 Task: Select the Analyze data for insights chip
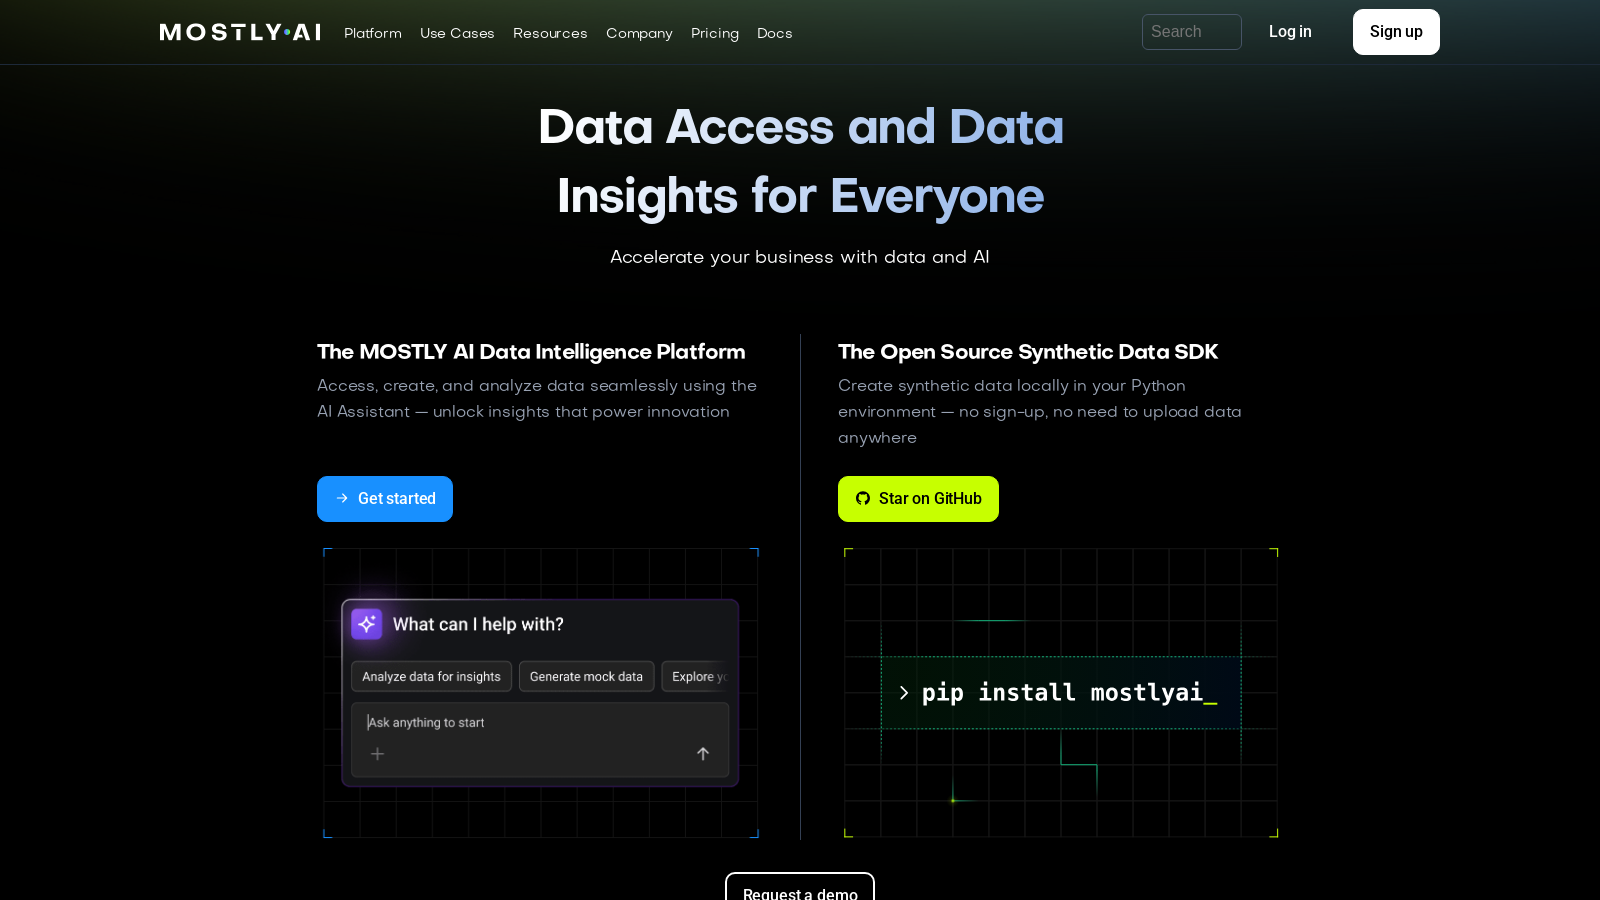(x=431, y=676)
